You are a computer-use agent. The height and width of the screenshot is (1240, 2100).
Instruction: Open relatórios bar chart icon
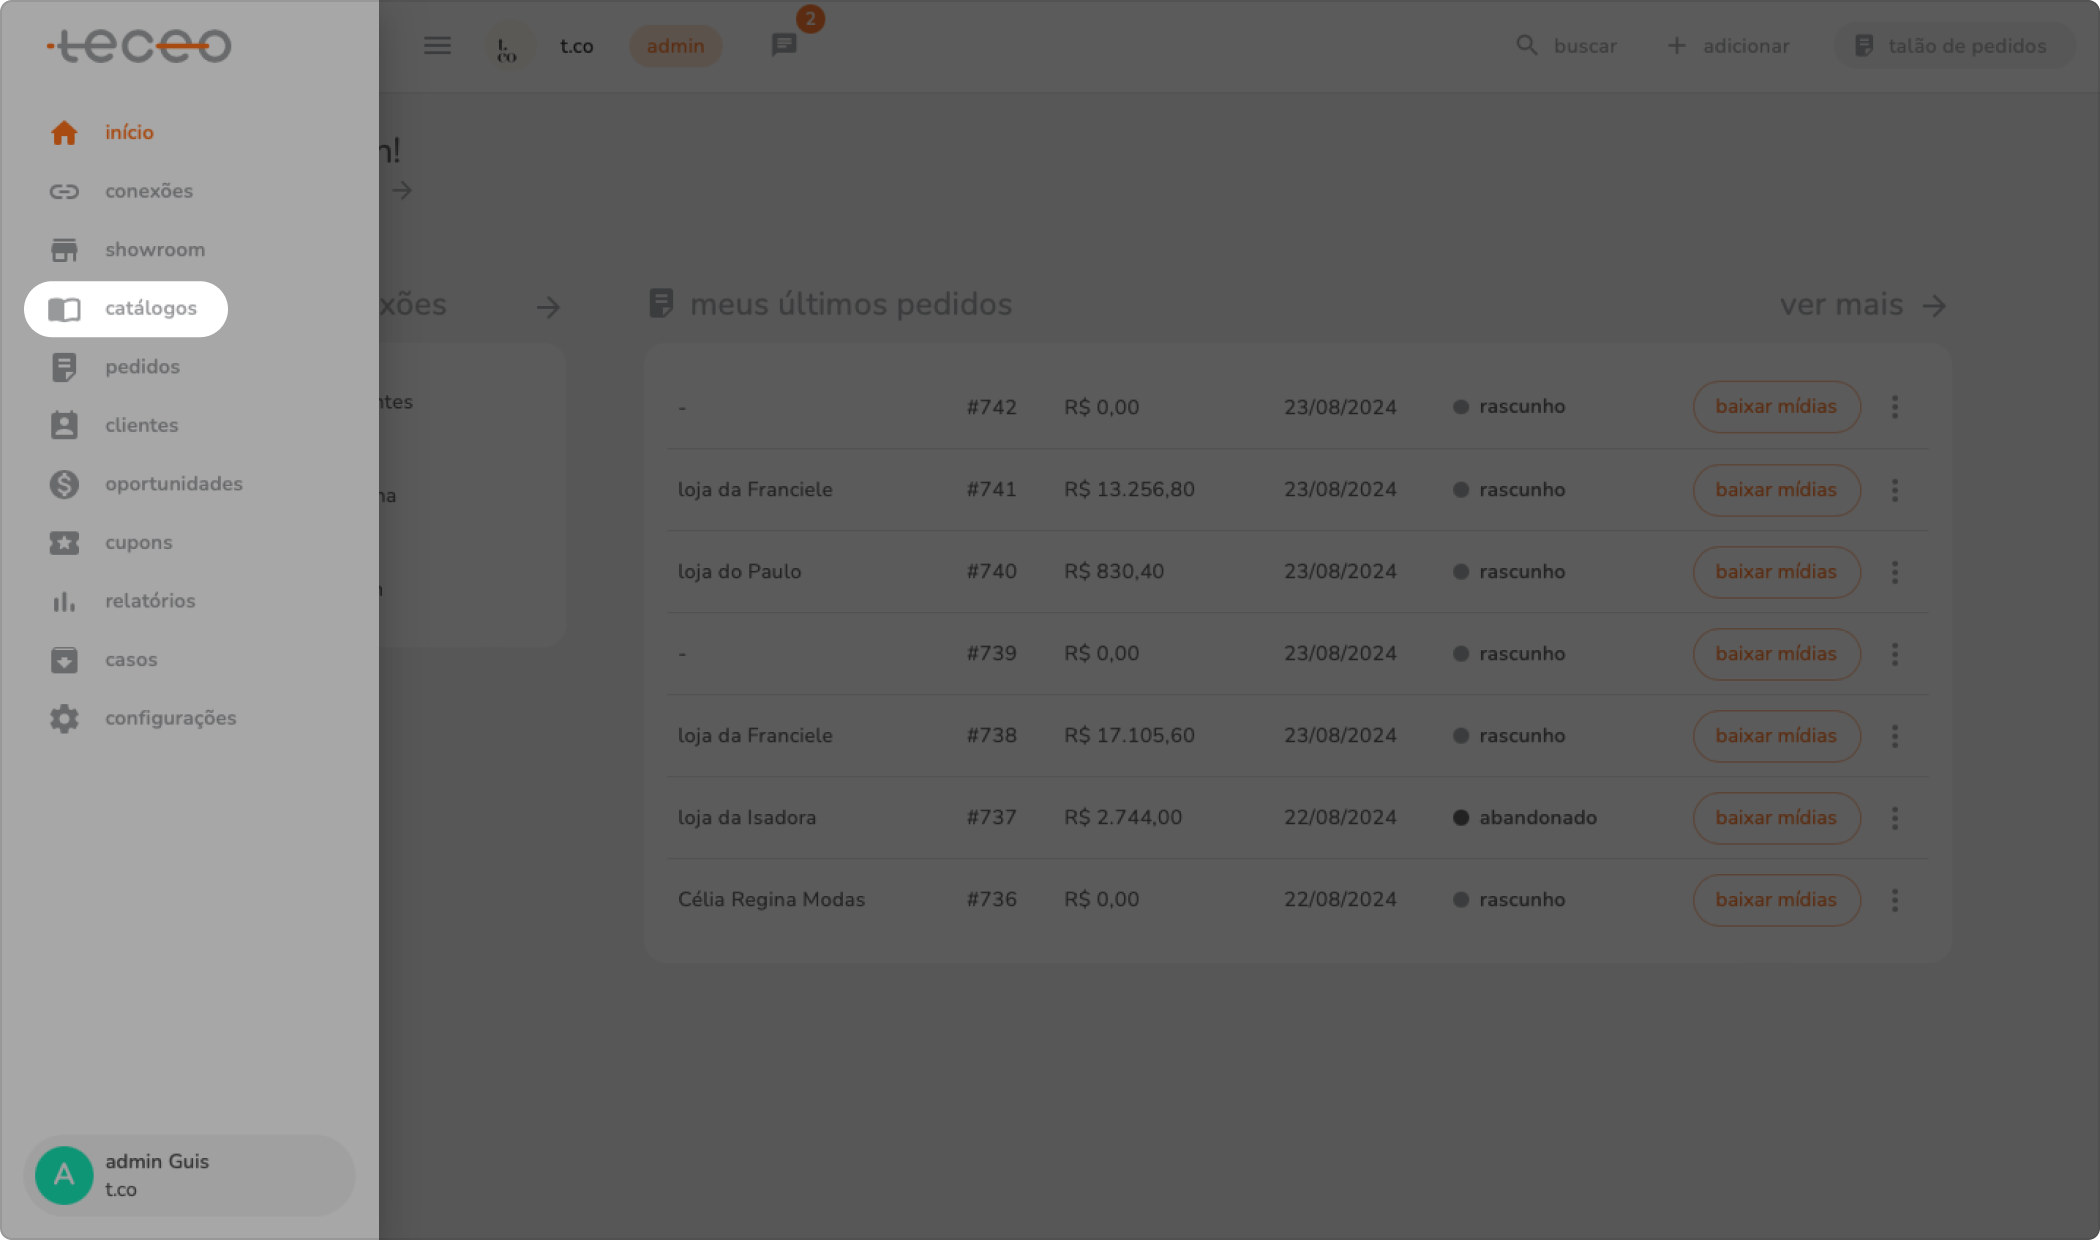coord(64,601)
